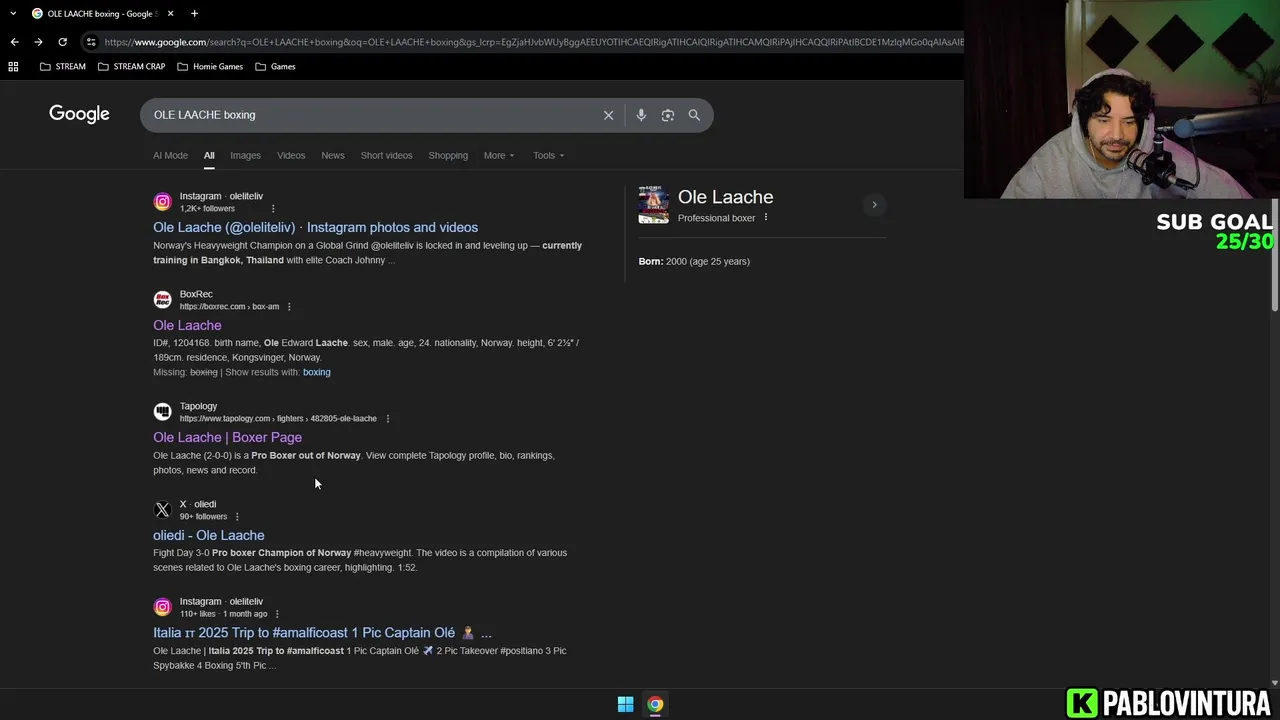Reload the Google search page
The width and height of the screenshot is (1280, 720).
coord(62,42)
